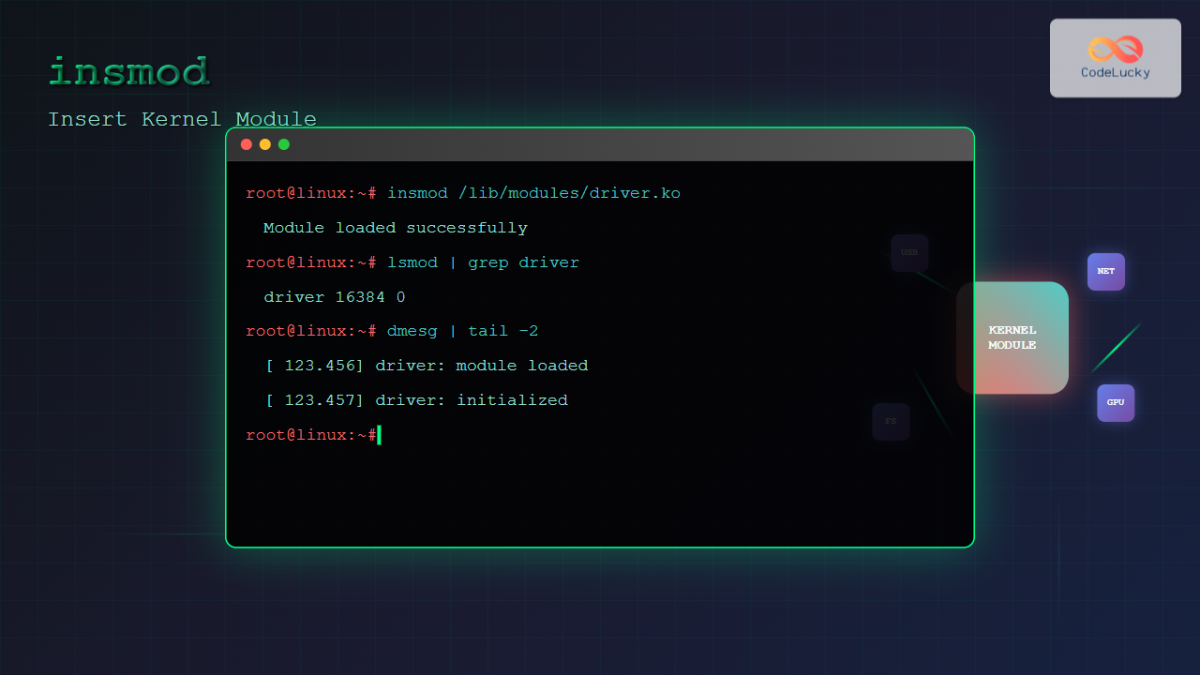1200x675 pixels.
Task: Click the insmod /lib/modules/driver.ko command
Action: click(533, 193)
